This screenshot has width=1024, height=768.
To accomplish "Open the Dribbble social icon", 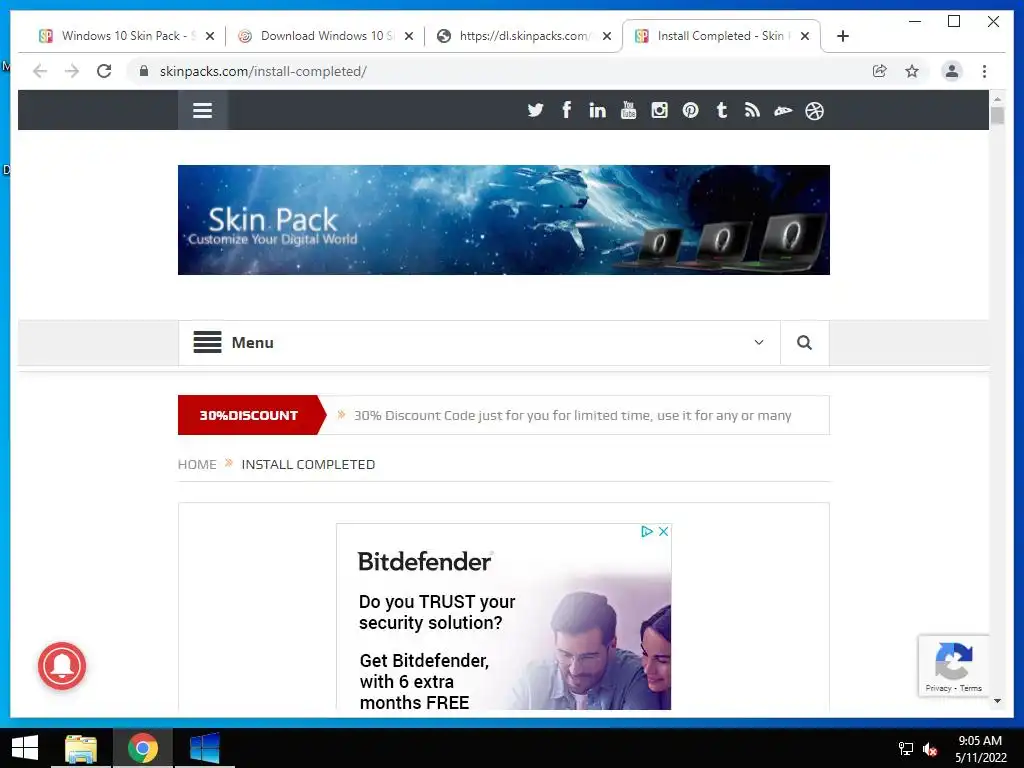I will tap(814, 111).
